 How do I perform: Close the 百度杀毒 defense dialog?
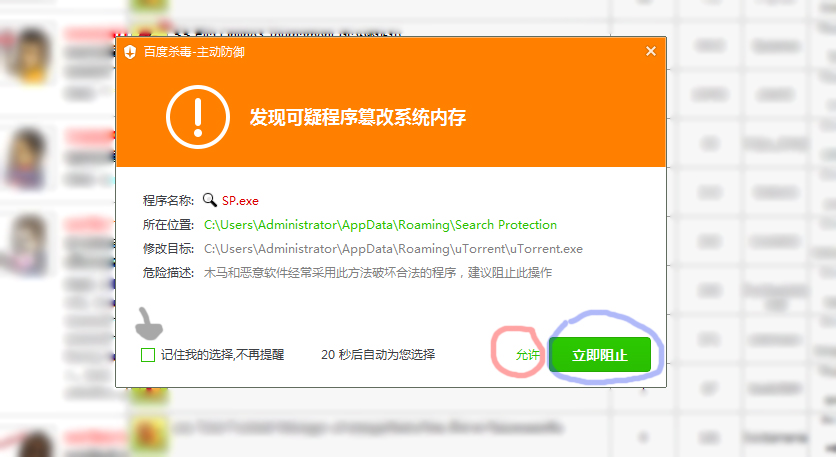click(650, 51)
